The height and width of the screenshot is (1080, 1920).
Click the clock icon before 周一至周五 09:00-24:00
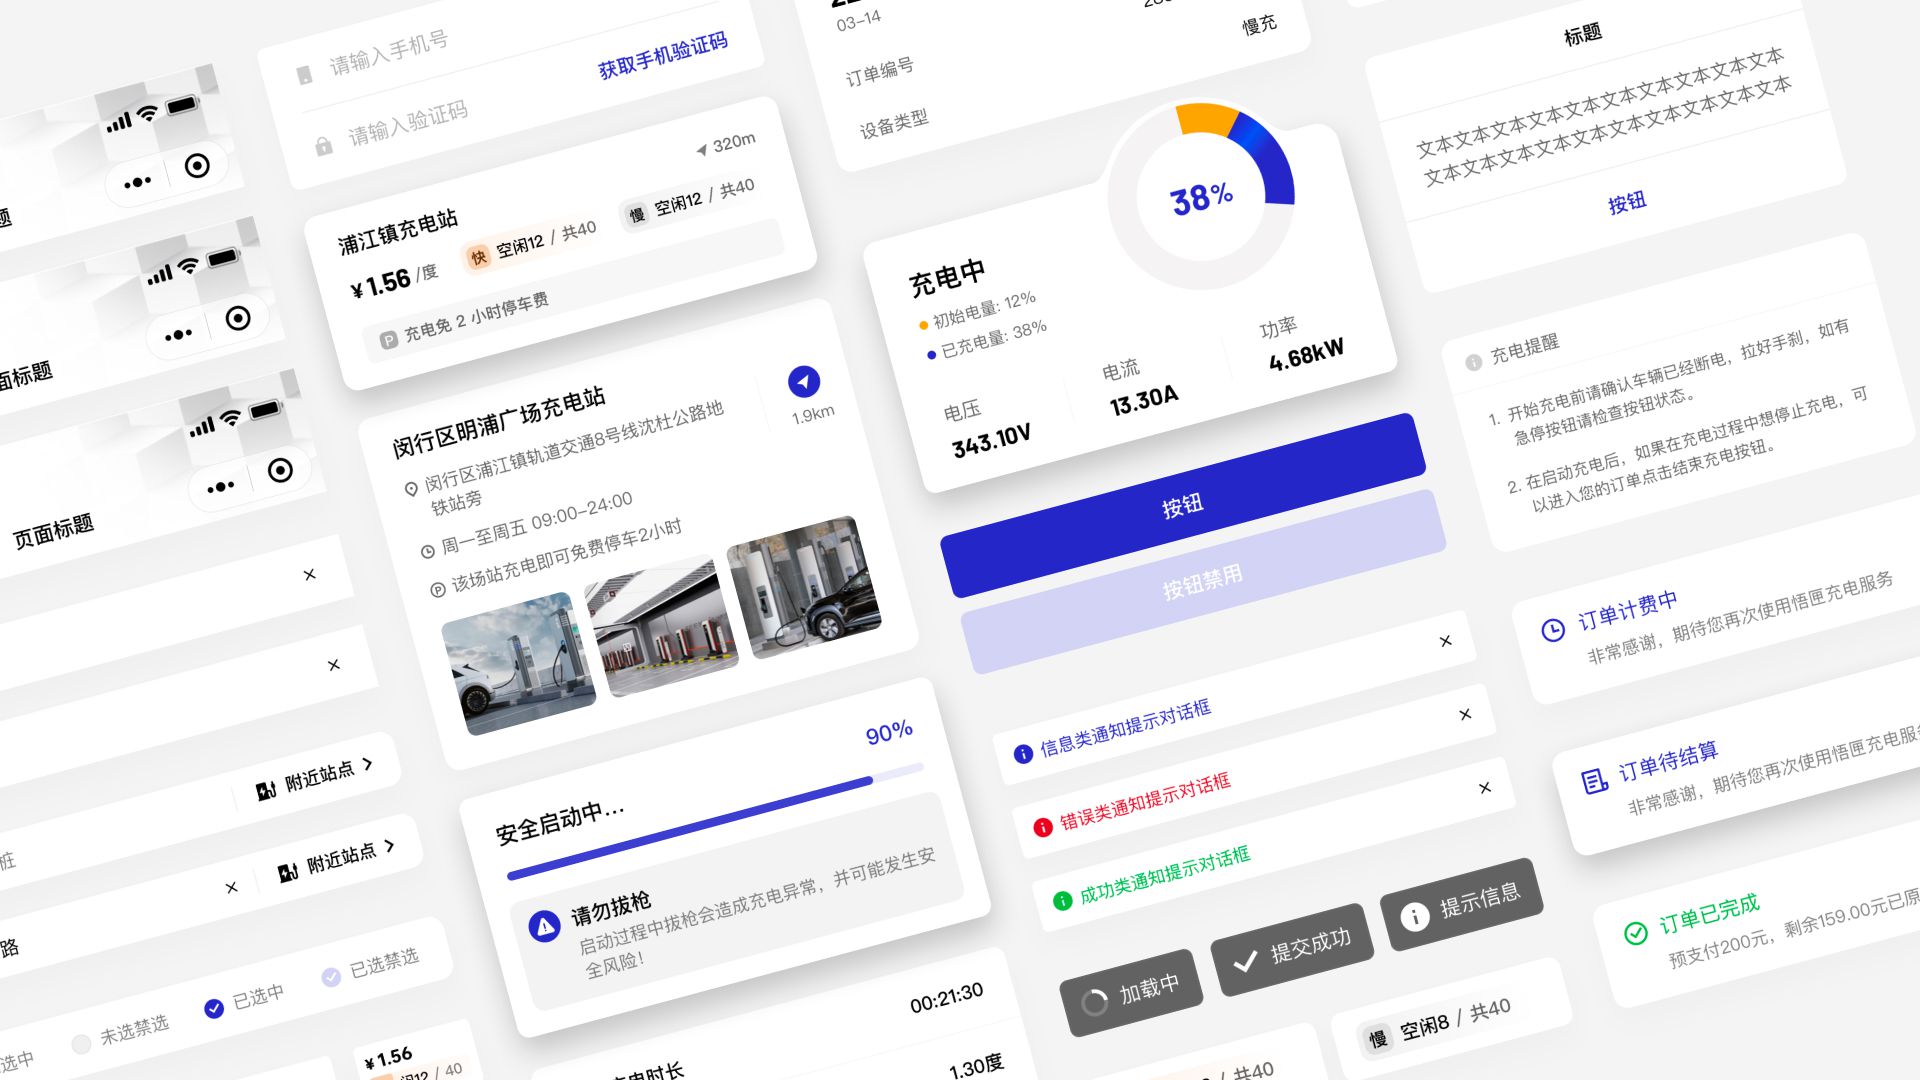click(x=428, y=551)
